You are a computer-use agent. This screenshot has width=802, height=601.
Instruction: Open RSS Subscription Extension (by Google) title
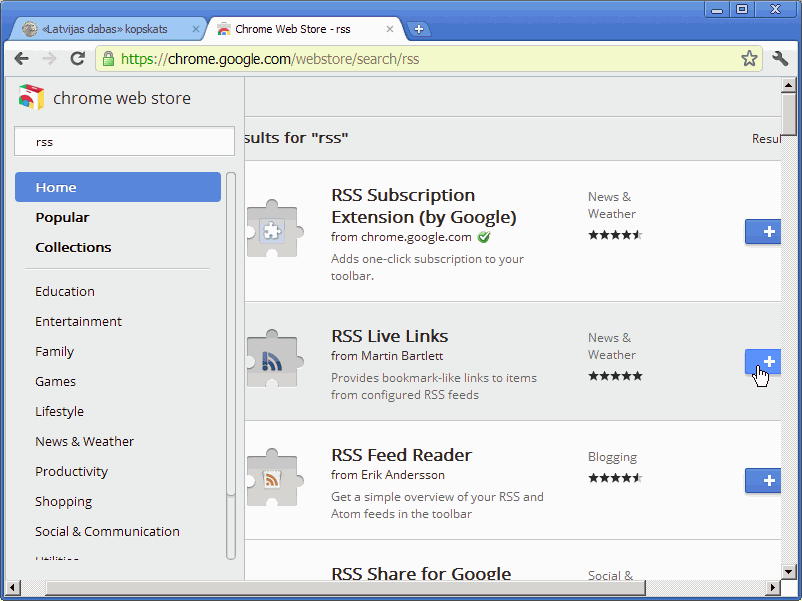point(424,206)
